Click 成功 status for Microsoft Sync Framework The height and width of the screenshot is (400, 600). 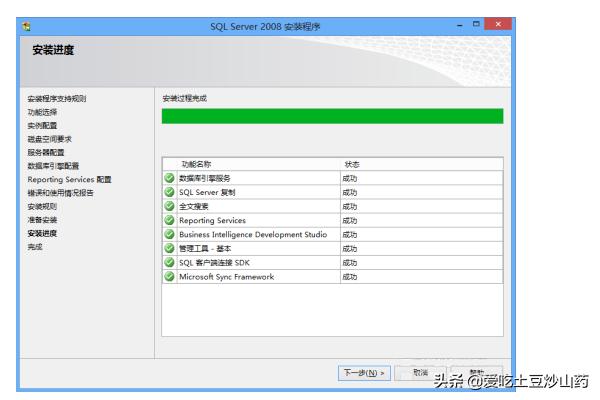pyautogui.click(x=349, y=277)
